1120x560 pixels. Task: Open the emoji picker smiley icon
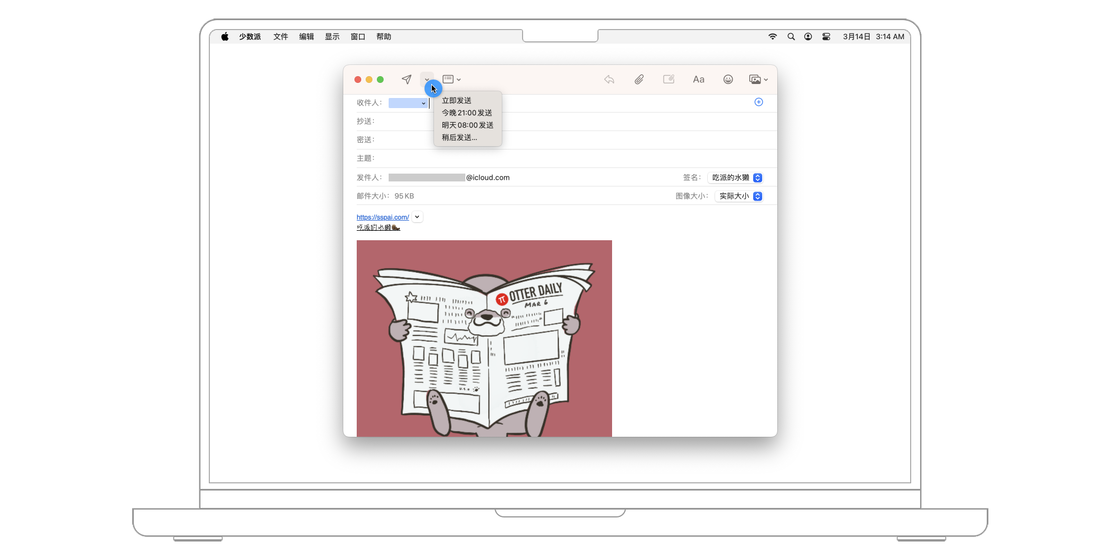tap(728, 79)
